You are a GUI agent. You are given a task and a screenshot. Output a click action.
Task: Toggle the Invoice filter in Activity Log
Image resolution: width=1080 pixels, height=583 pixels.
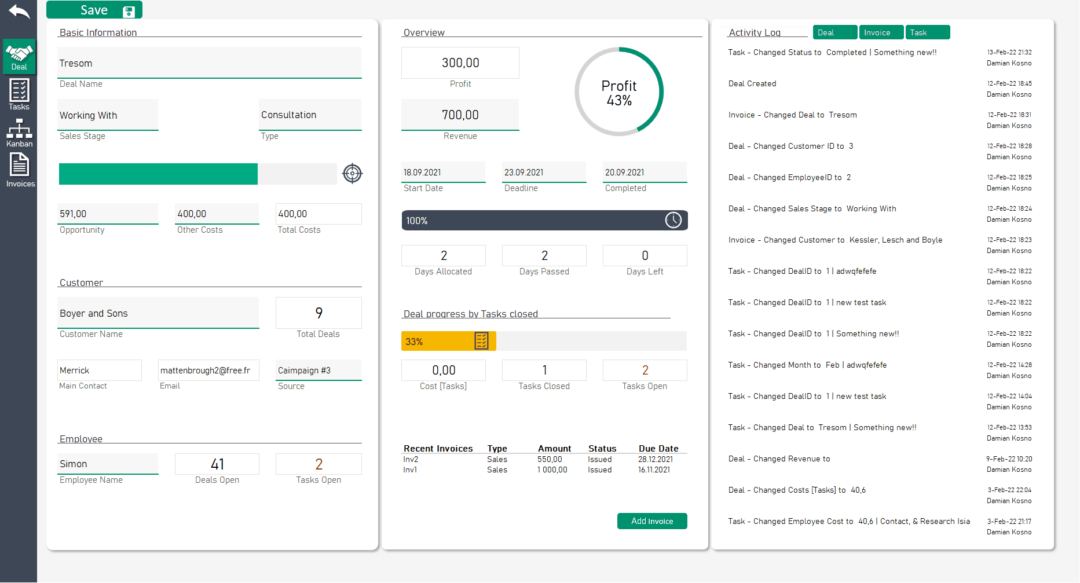pyautogui.click(x=881, y=31)
